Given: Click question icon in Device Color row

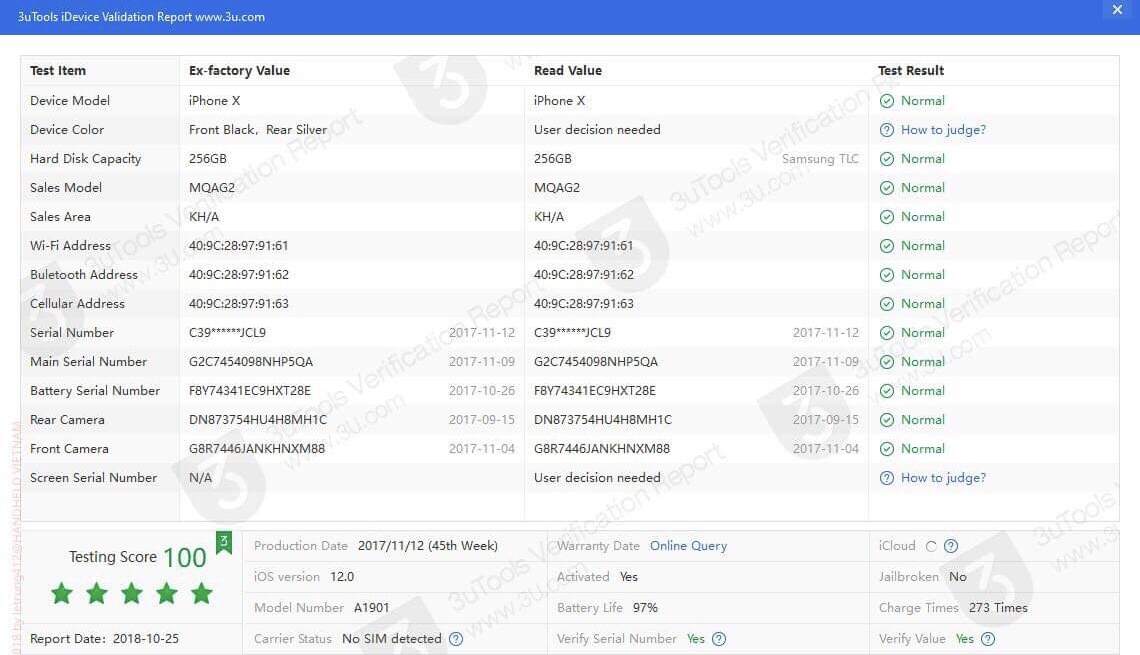Looking at the screenshot, I should coord(886,130).
